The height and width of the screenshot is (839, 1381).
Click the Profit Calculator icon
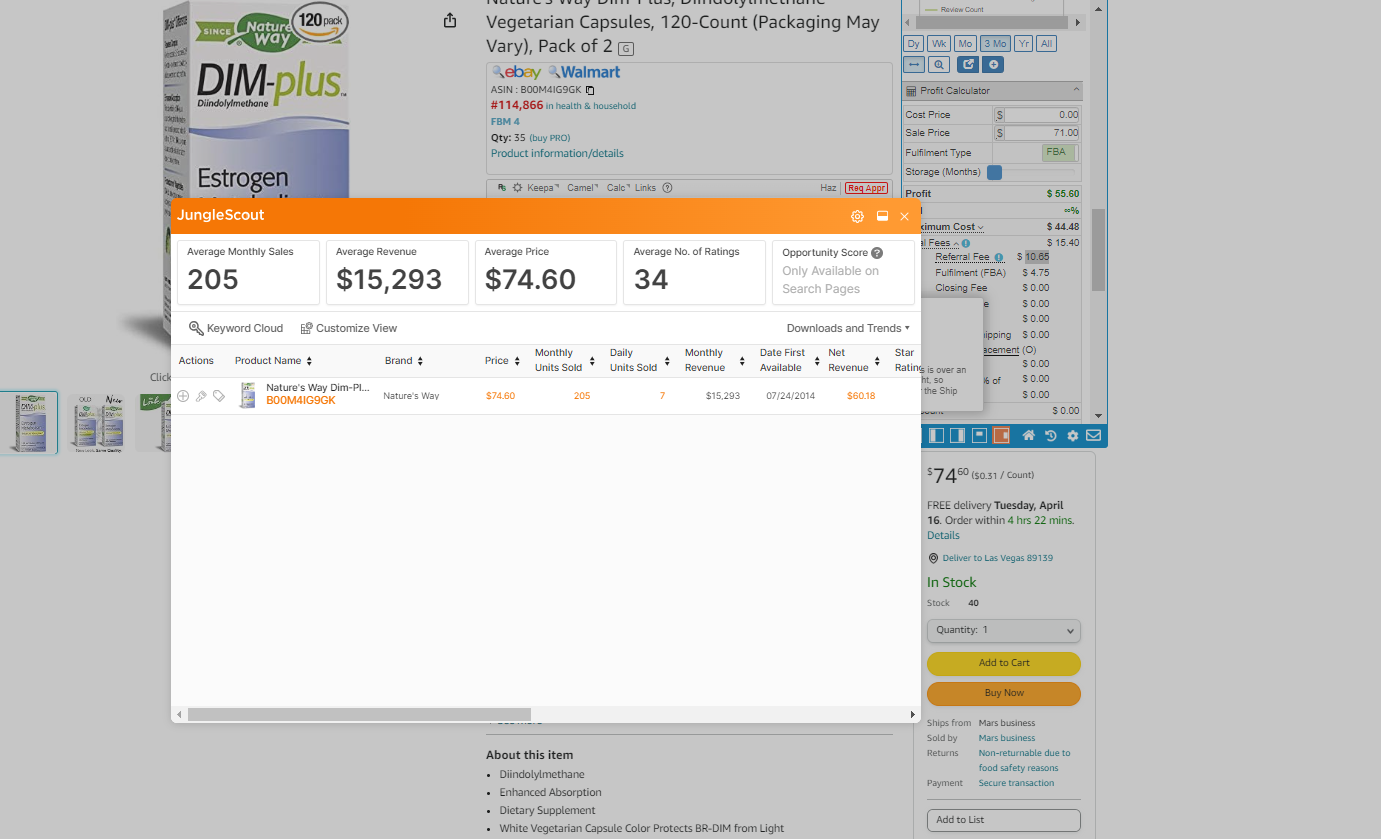coord(911,91)
